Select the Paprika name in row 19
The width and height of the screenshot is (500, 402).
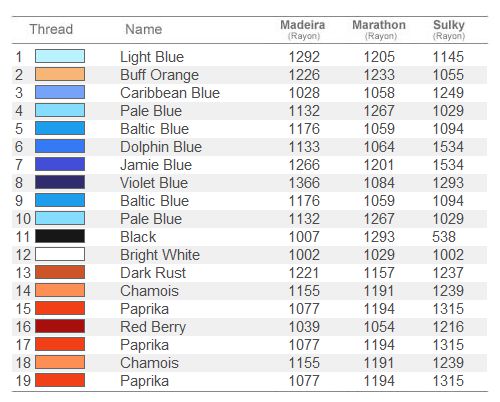pos(144,381)
